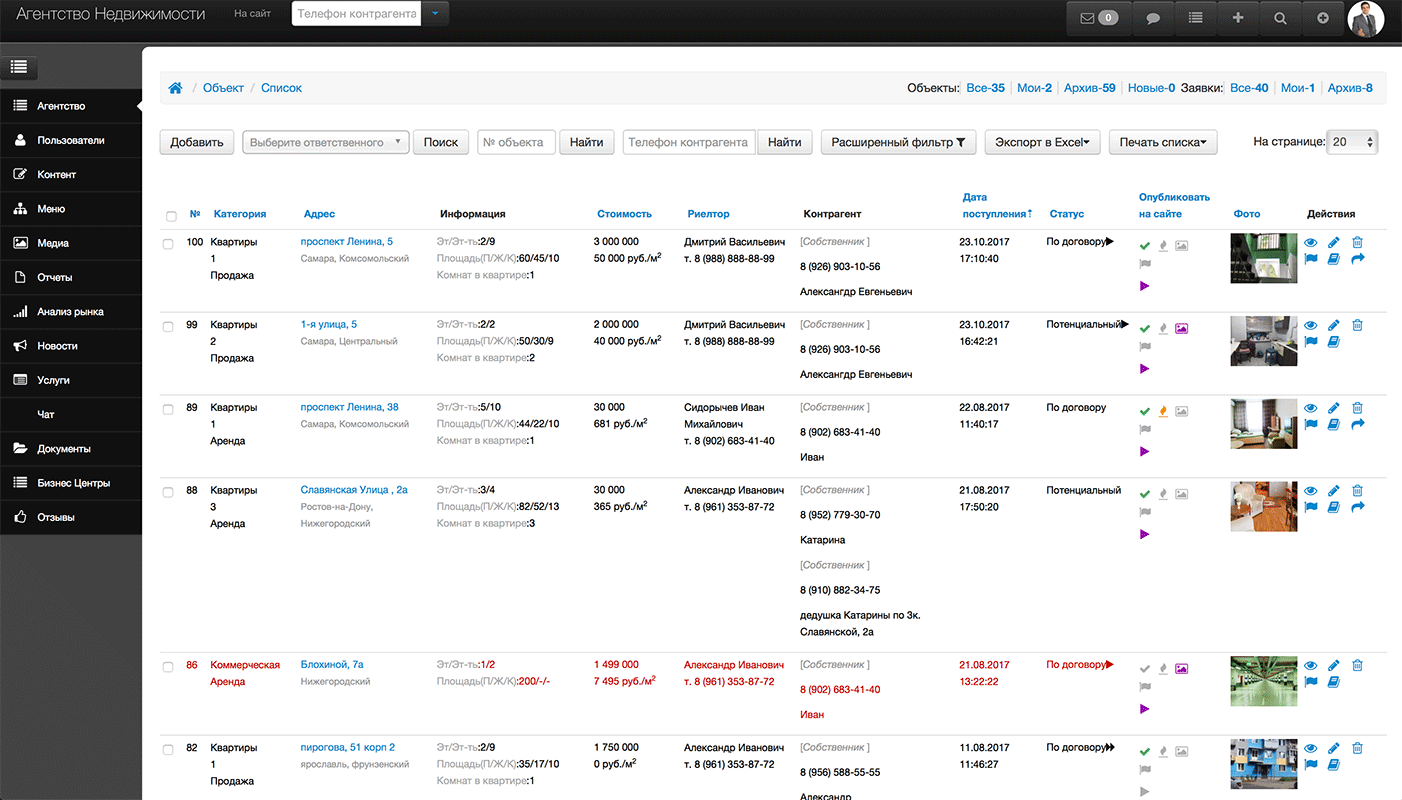Click the green checkmark for object 100

(1145, 245)
